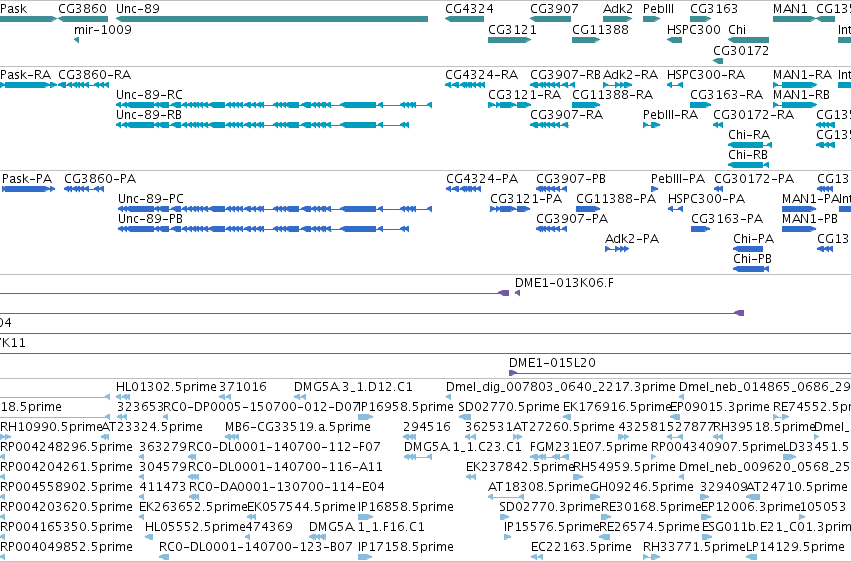The width and height of the screenshot is (851, 562).
Task: Select EST SD02770.3prime label
Action: 550,507
